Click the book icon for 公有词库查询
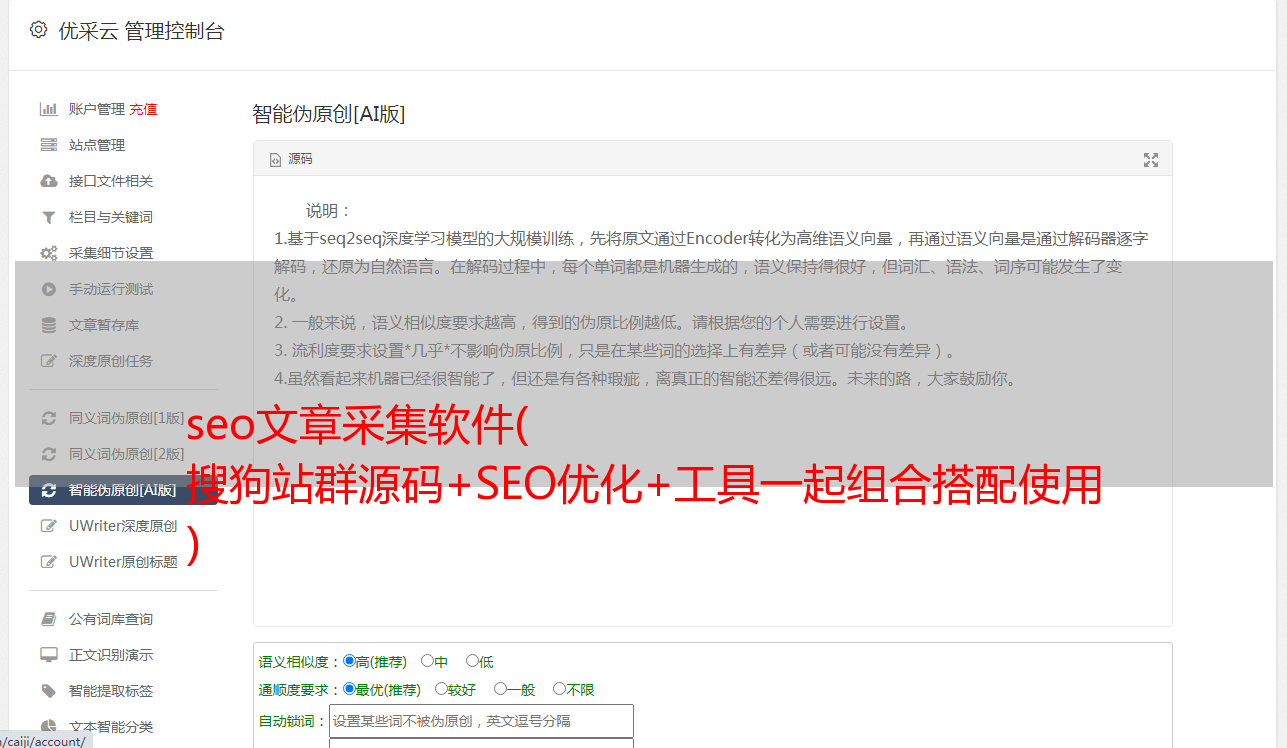 pyautogui.click(x=48, y=619)
